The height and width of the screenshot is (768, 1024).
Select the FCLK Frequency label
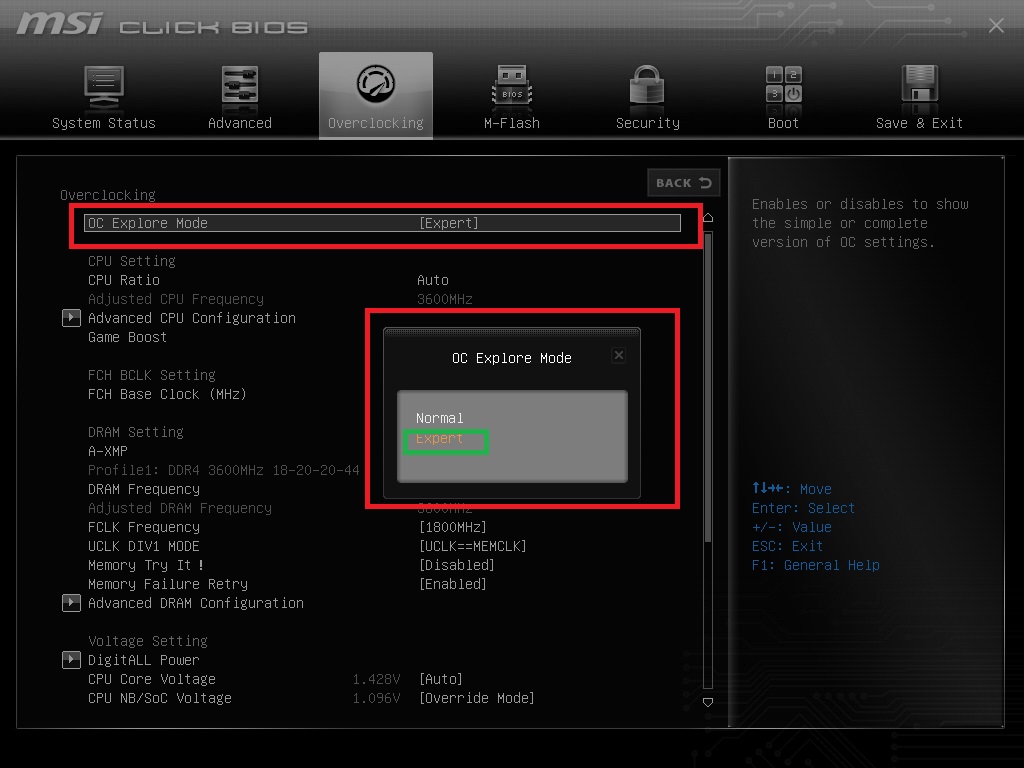[x=144, y=527]
